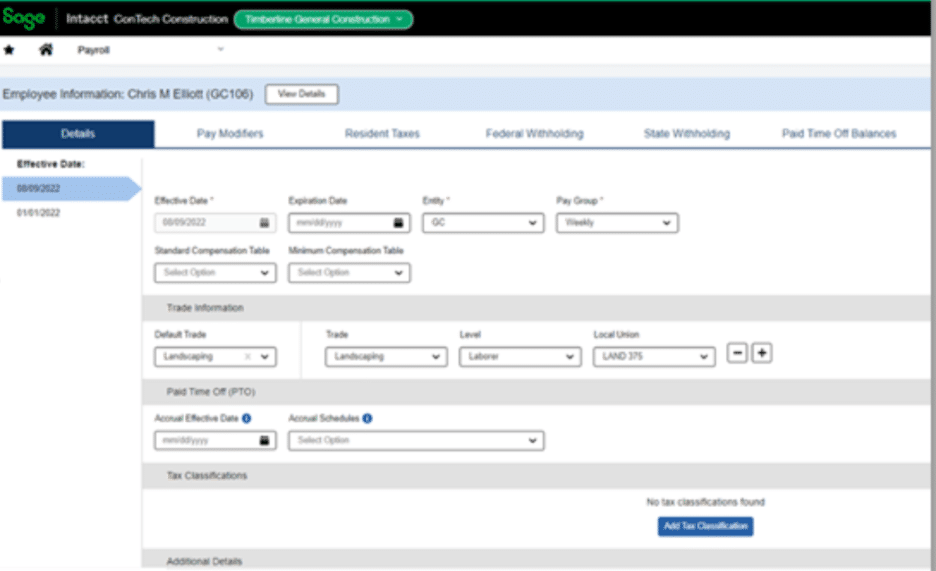Open Level dropdown showing Laborer
Viewport: 936px width, 571px height.
pos(520,357)
